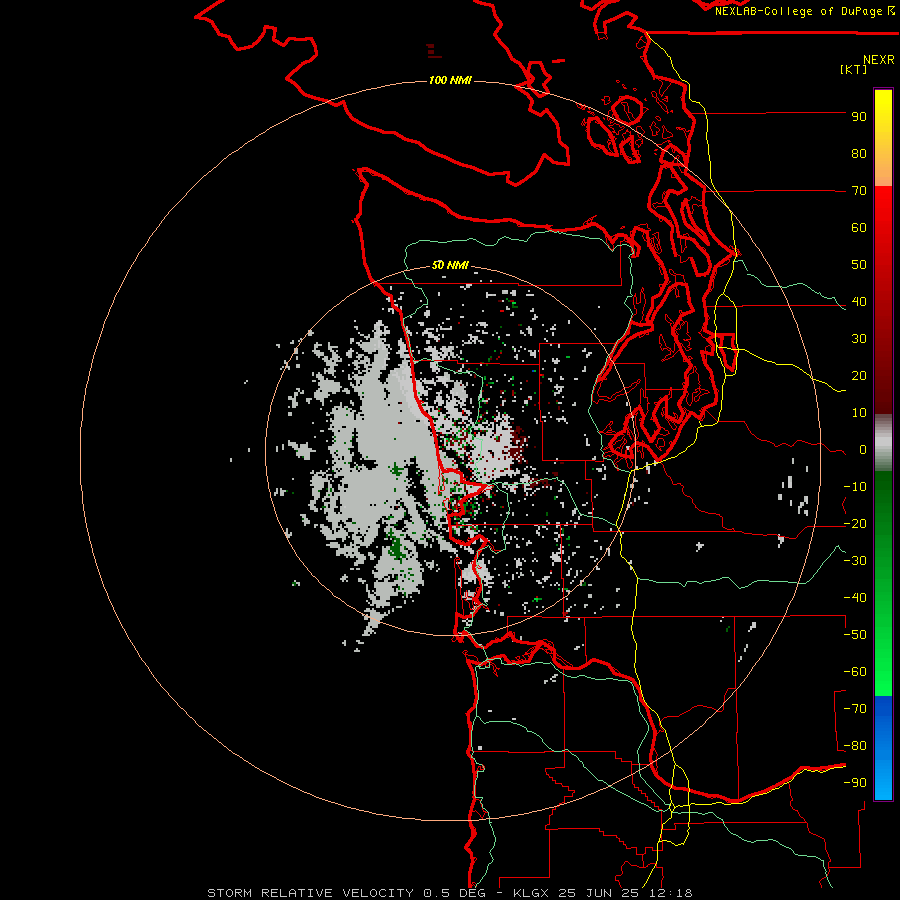900x900 pixels.
Task: Click the 50 value on velocity scale
Action: tap(859, 265)
